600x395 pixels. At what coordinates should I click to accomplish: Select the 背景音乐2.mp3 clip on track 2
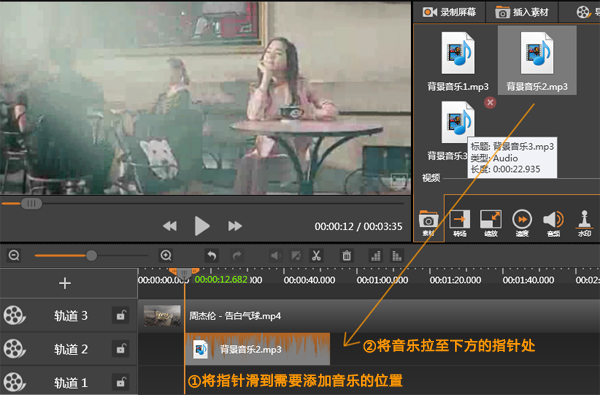[x=258, y=349]
